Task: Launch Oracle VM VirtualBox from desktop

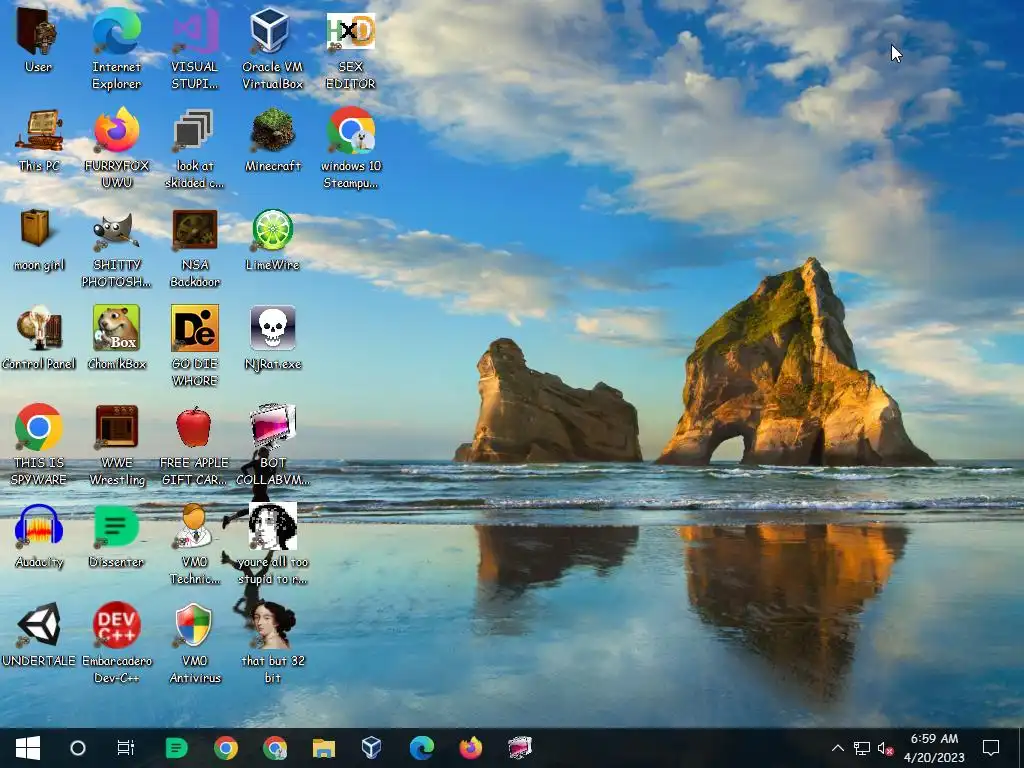Action: pos(272,49)
